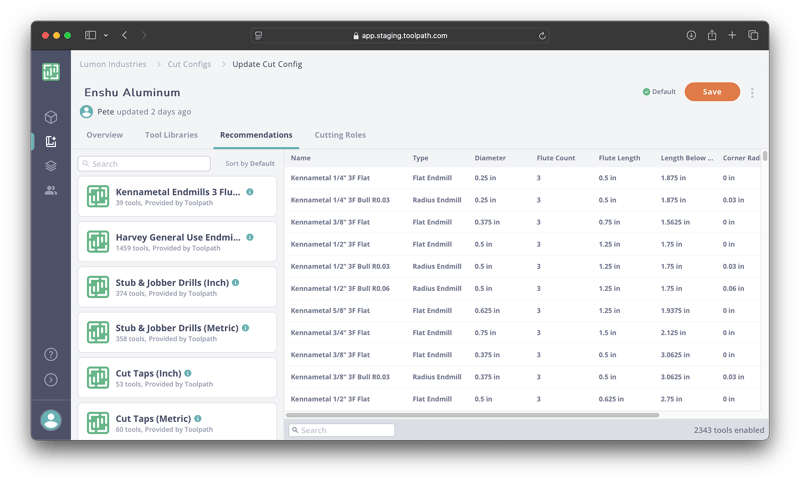Click the Safari address bar
The width and height of the screenshot is (800, 481).
[x=400, y=36]
